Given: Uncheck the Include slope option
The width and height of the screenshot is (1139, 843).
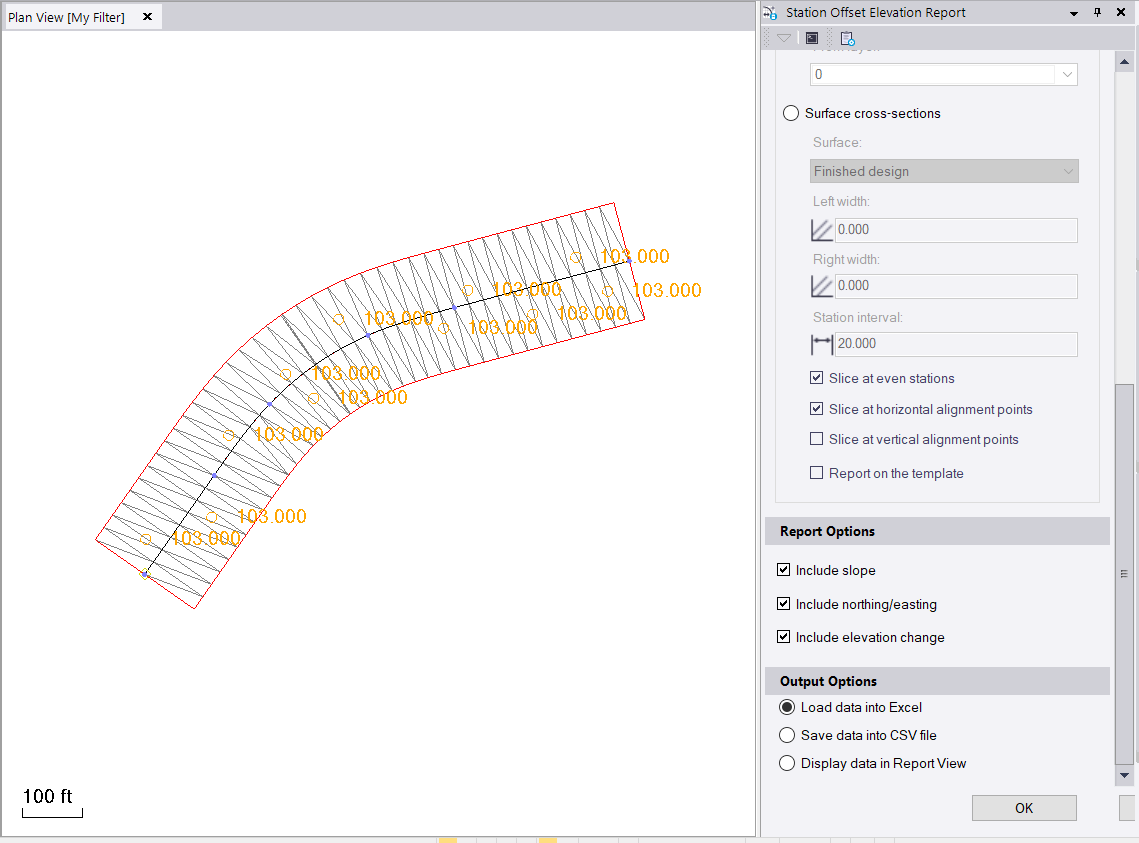Looking at the screenshot, I should pyautogui.click(x=784, y=569).
